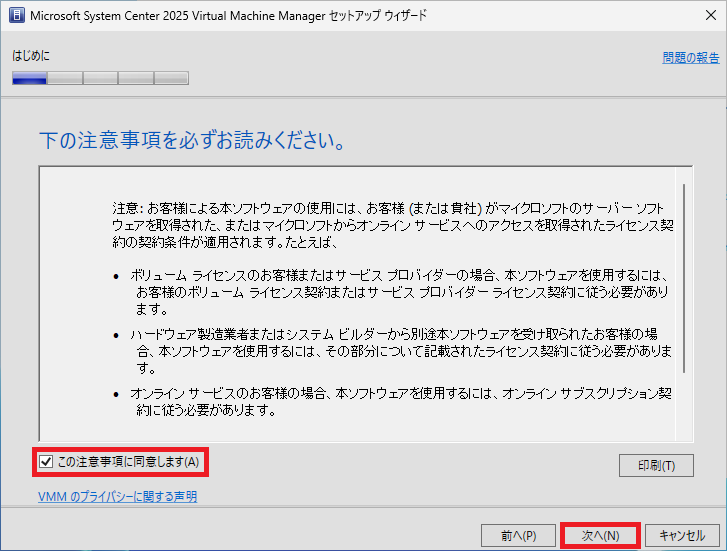Open the VMM のプライバシーに関する声明 link

[117, 497]
